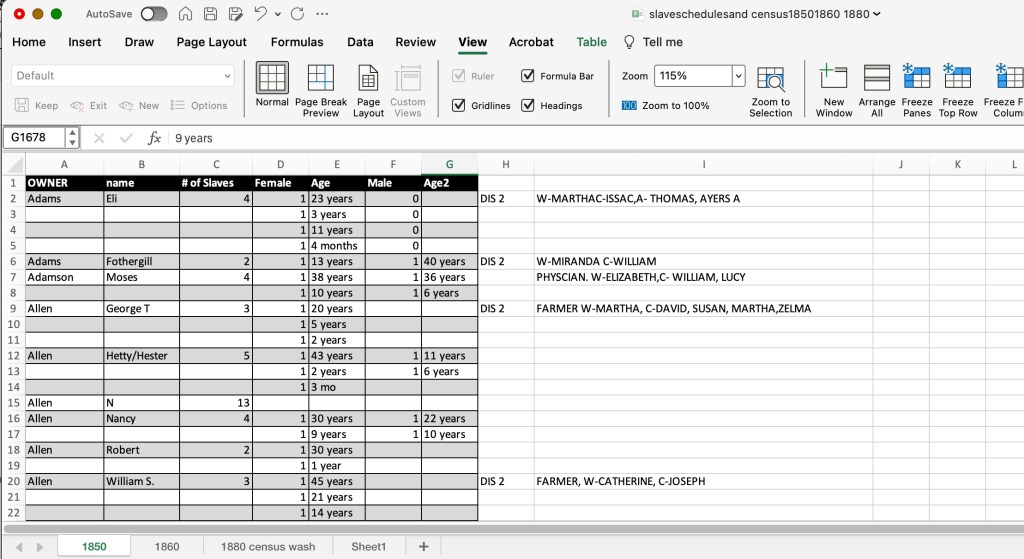Click the Arrange All icon
1024x559 pixels.
point(876,79)
